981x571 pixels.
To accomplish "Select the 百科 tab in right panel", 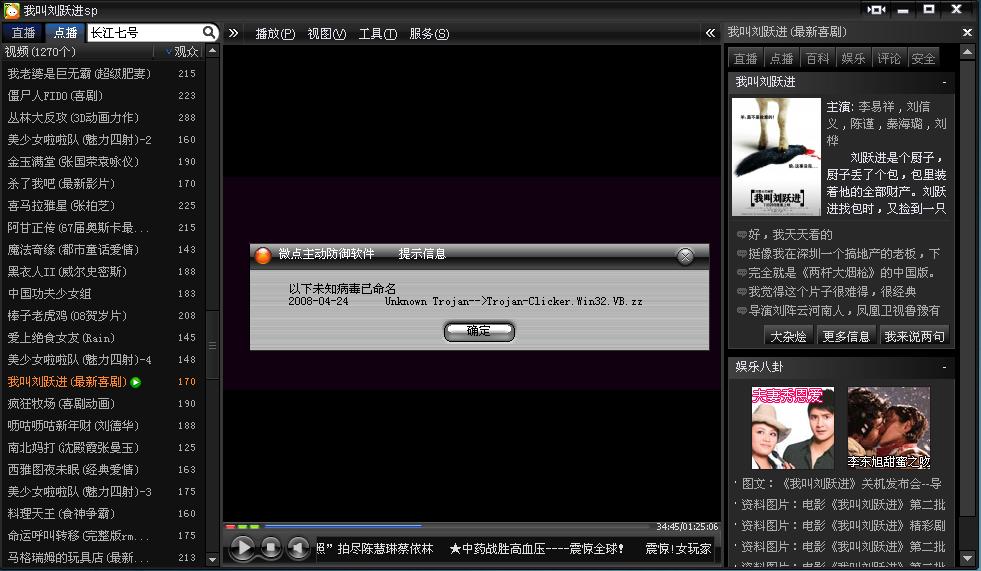I will point(817,58).
